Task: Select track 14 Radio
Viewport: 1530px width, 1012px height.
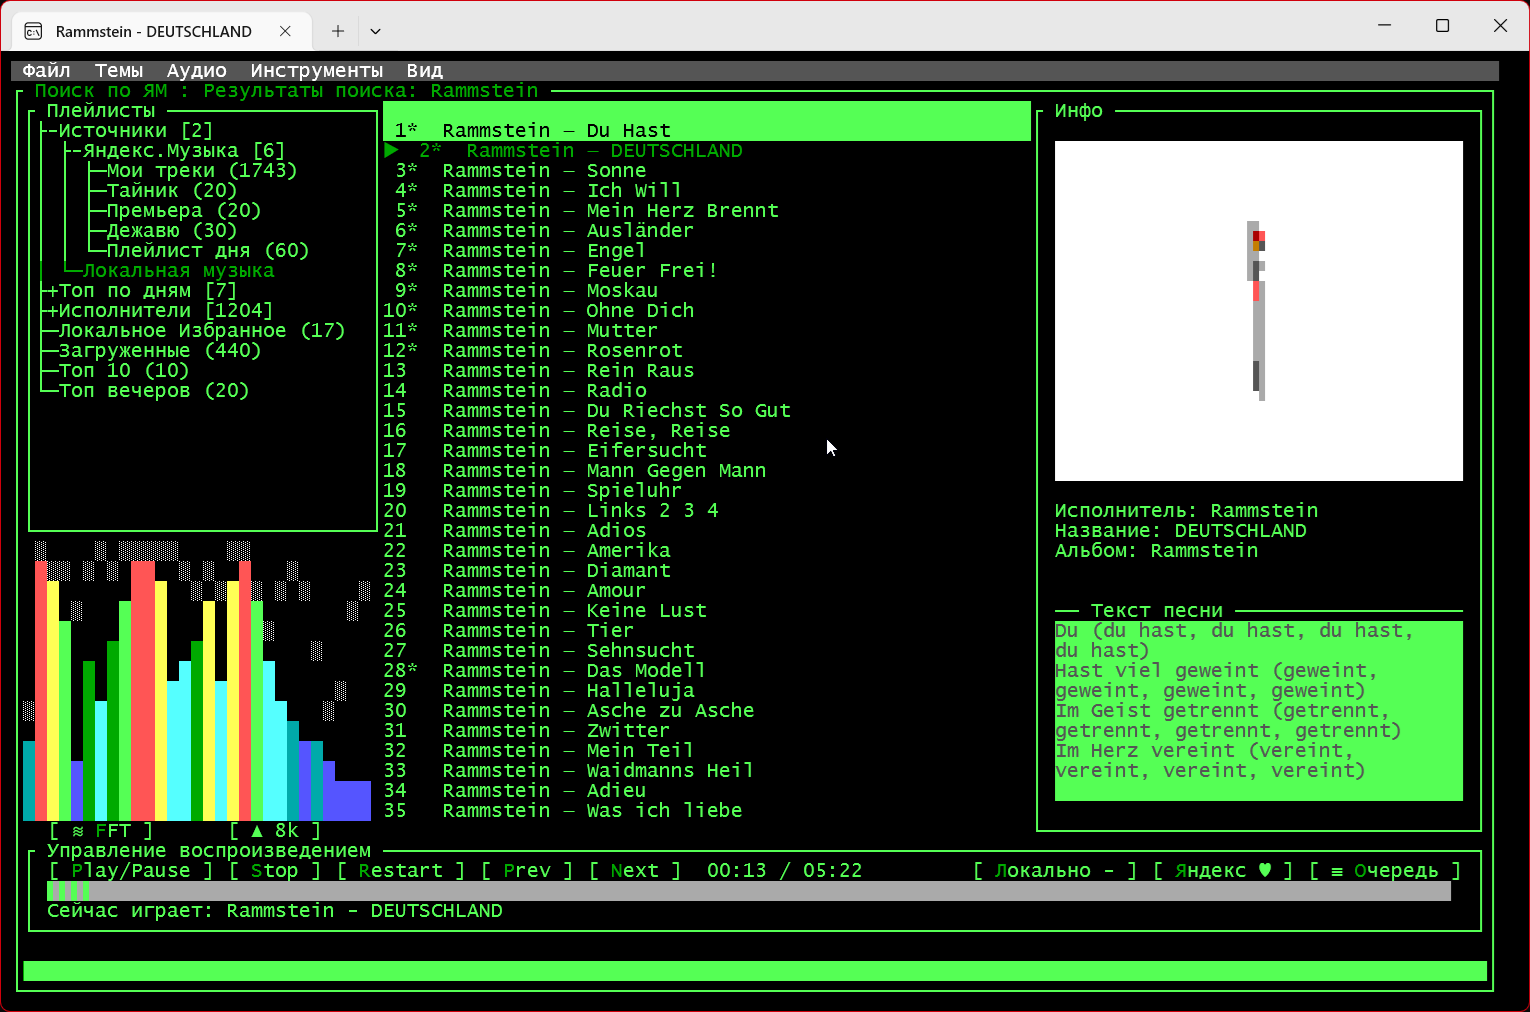Action: pyautogui.click(x=707, y=391)
